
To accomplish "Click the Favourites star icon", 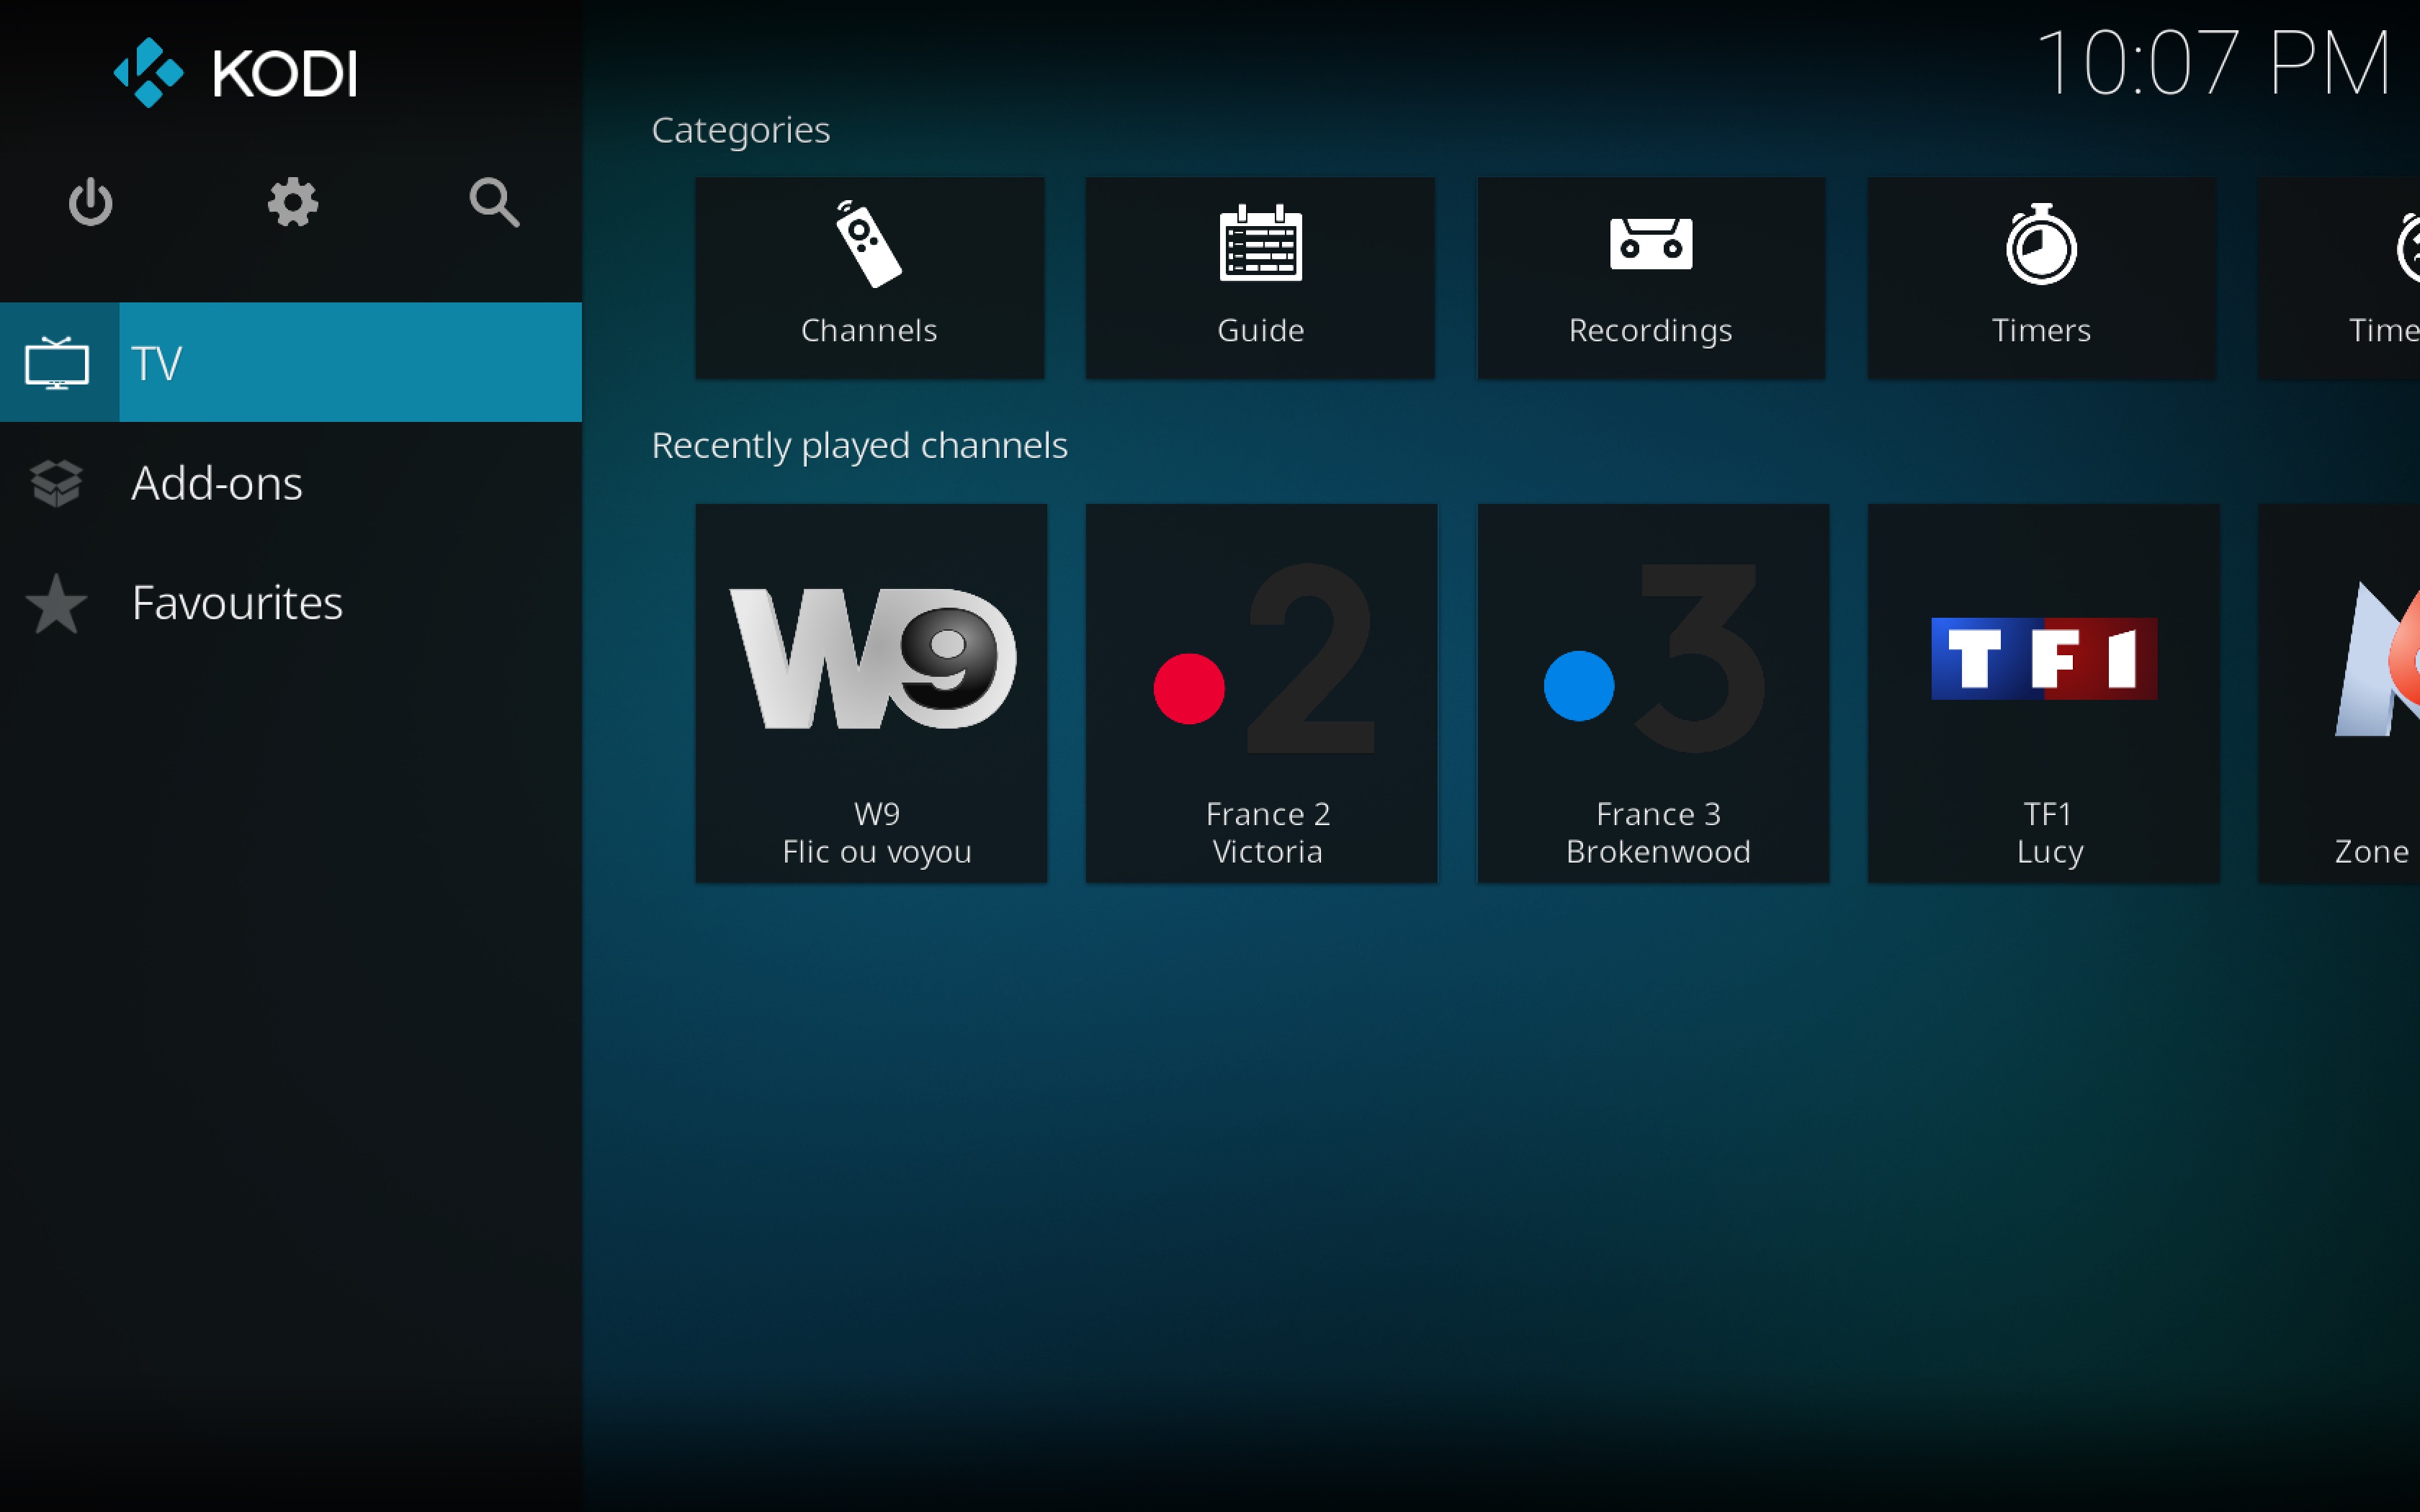I will pyautogui.click(x=56, y=604).
